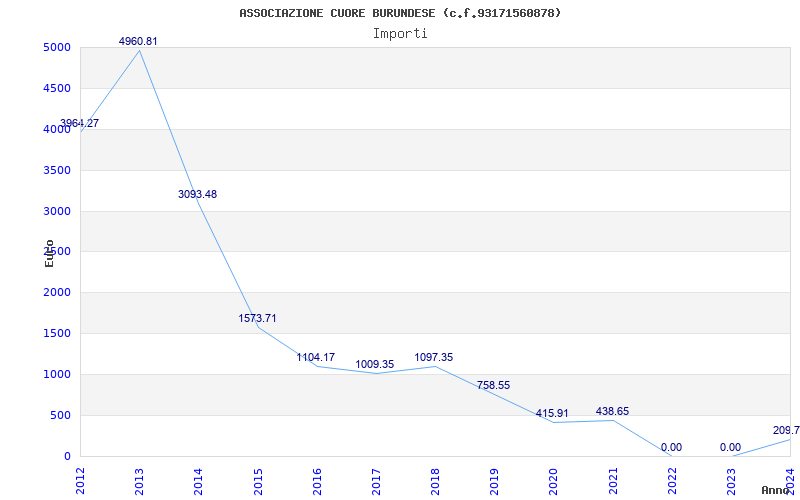
Task: Click the 3093.48 value label
Action: point(197,194)
